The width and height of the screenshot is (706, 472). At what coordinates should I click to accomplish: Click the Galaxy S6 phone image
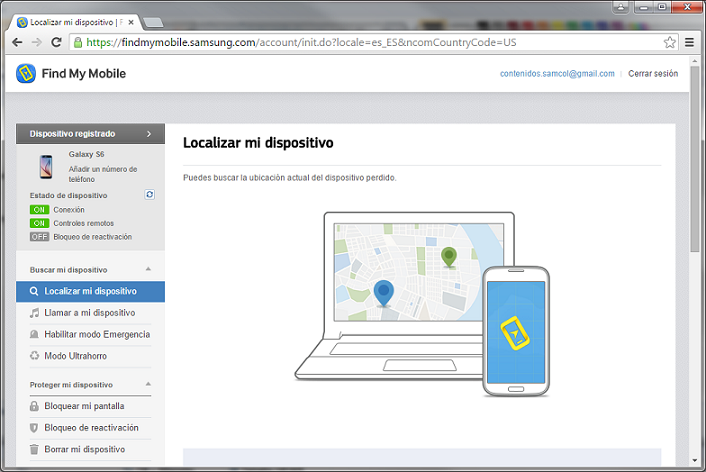tap(46, 167)
